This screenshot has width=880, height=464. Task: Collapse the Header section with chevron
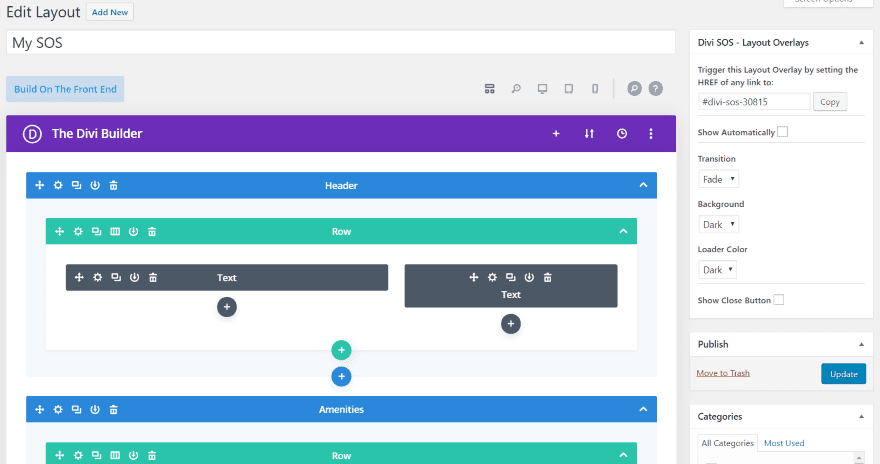pos(643,185)
